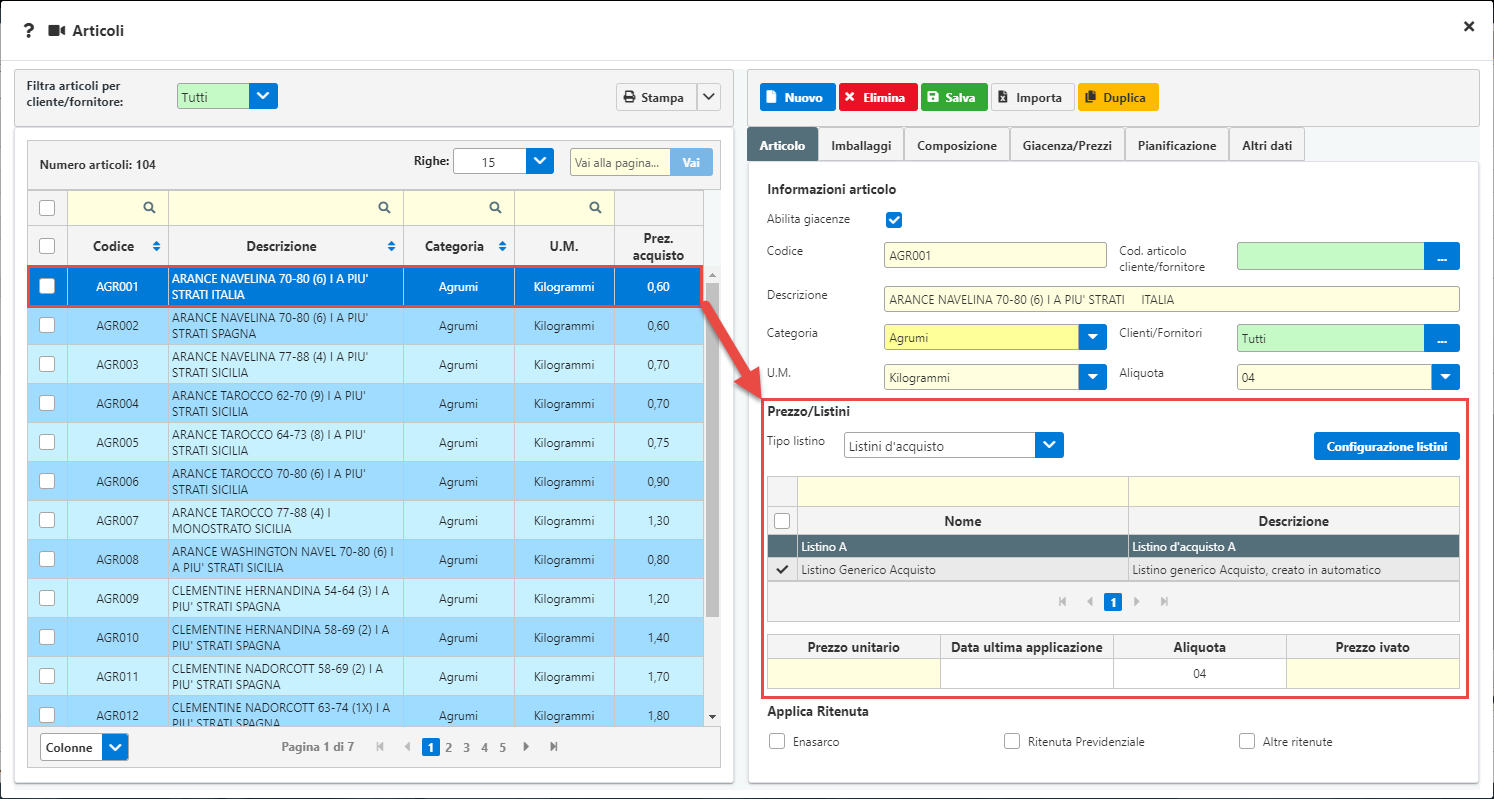Click the Vai alla pagina input field
This screenshot has width=1494, height=799.
pyautogui.click(x=619, y=162)
